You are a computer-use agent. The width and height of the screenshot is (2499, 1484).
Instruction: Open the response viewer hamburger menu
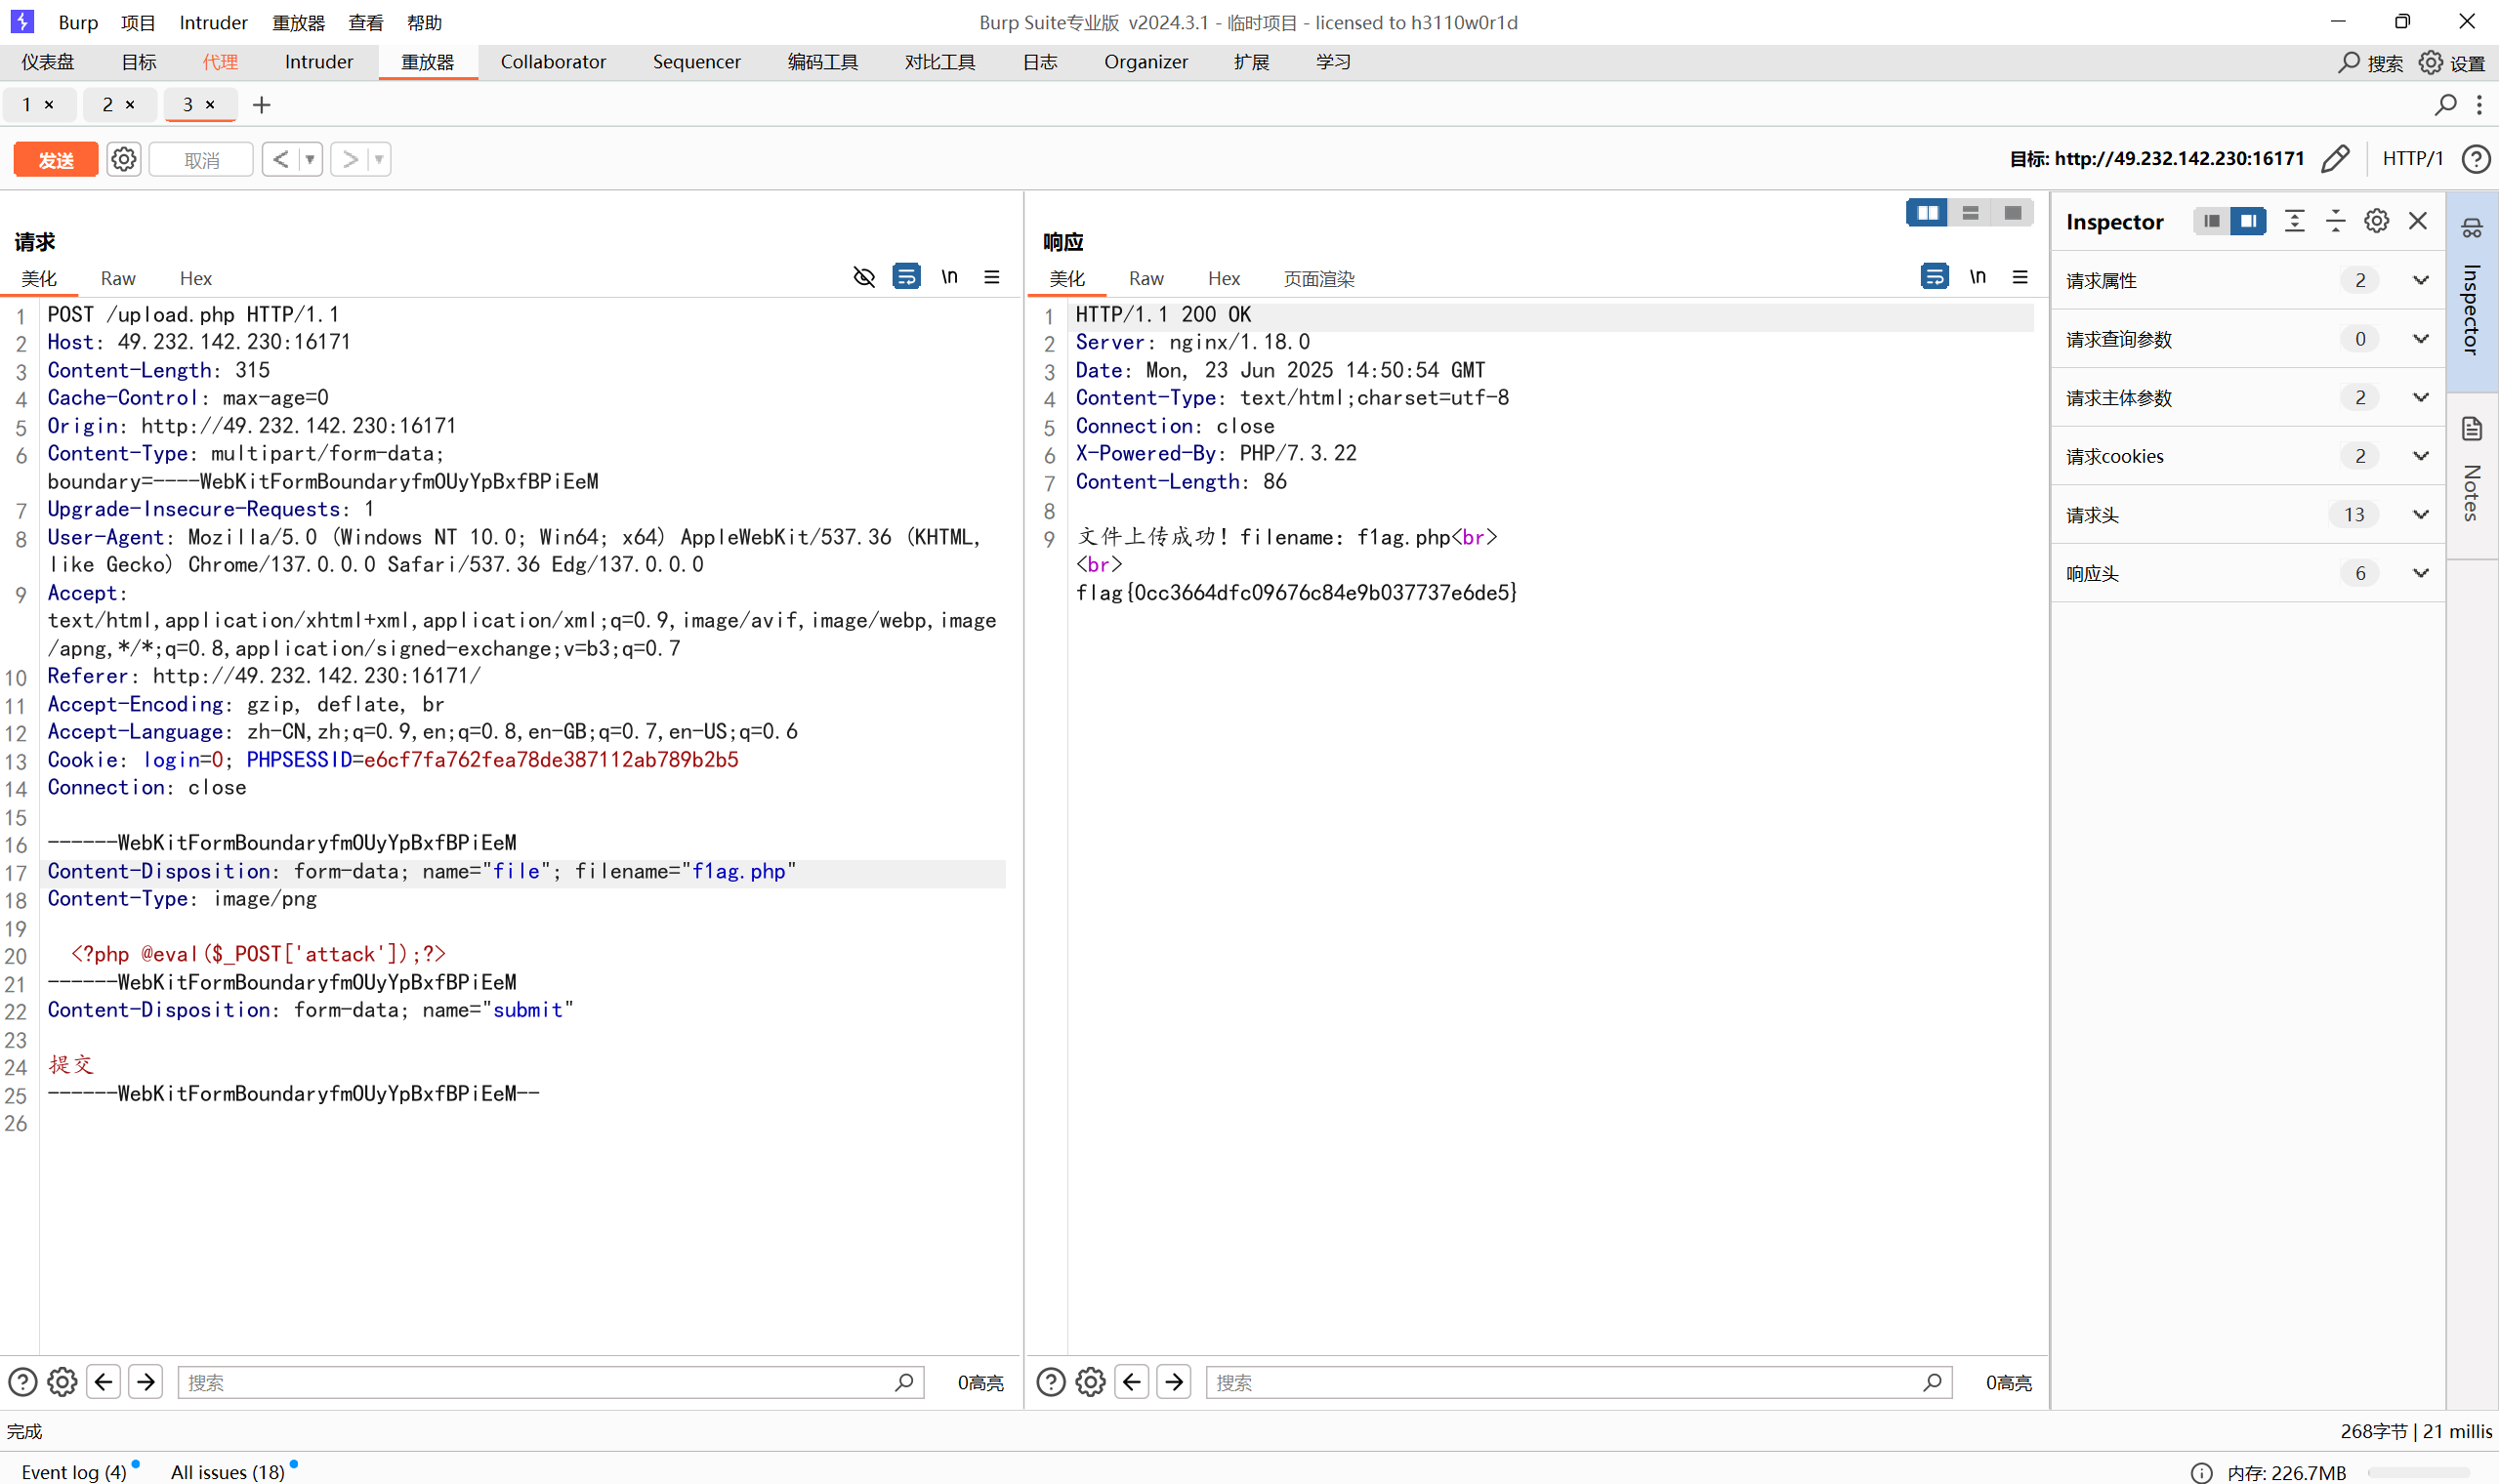[x=2020, y=277]
